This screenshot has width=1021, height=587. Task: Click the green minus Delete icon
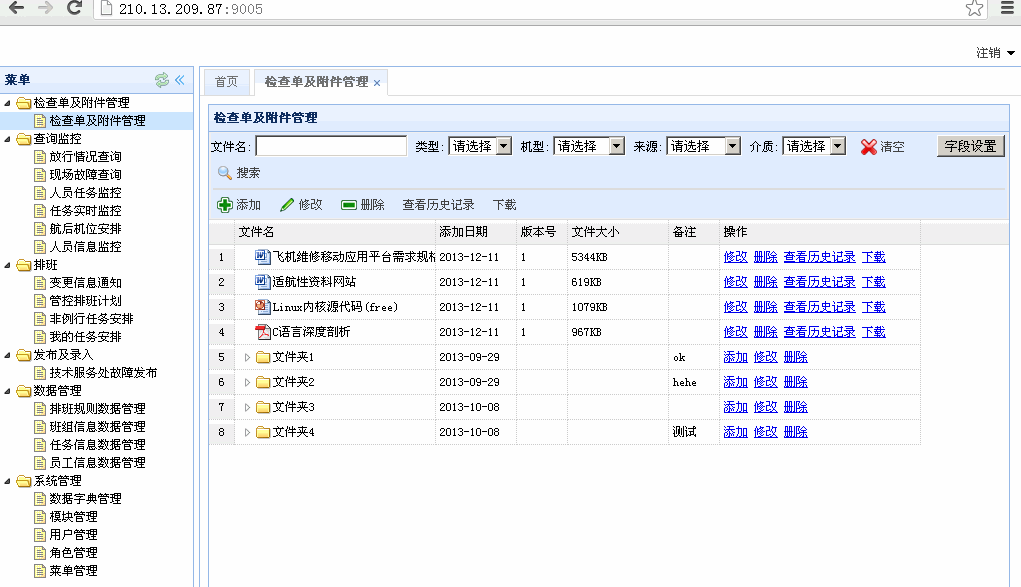point(349,205)
